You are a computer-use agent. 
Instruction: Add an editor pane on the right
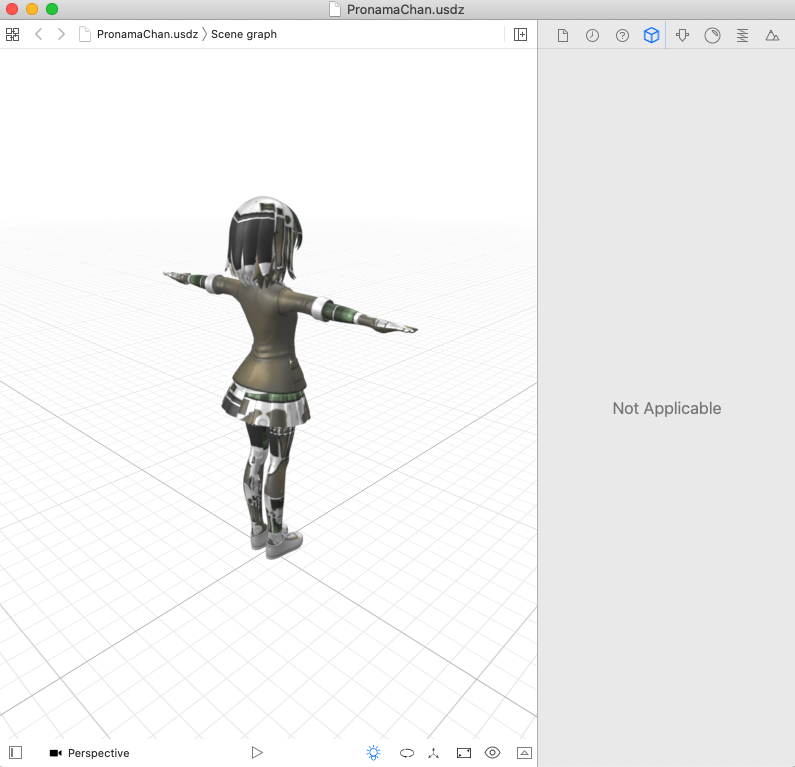tap(520, 34)
